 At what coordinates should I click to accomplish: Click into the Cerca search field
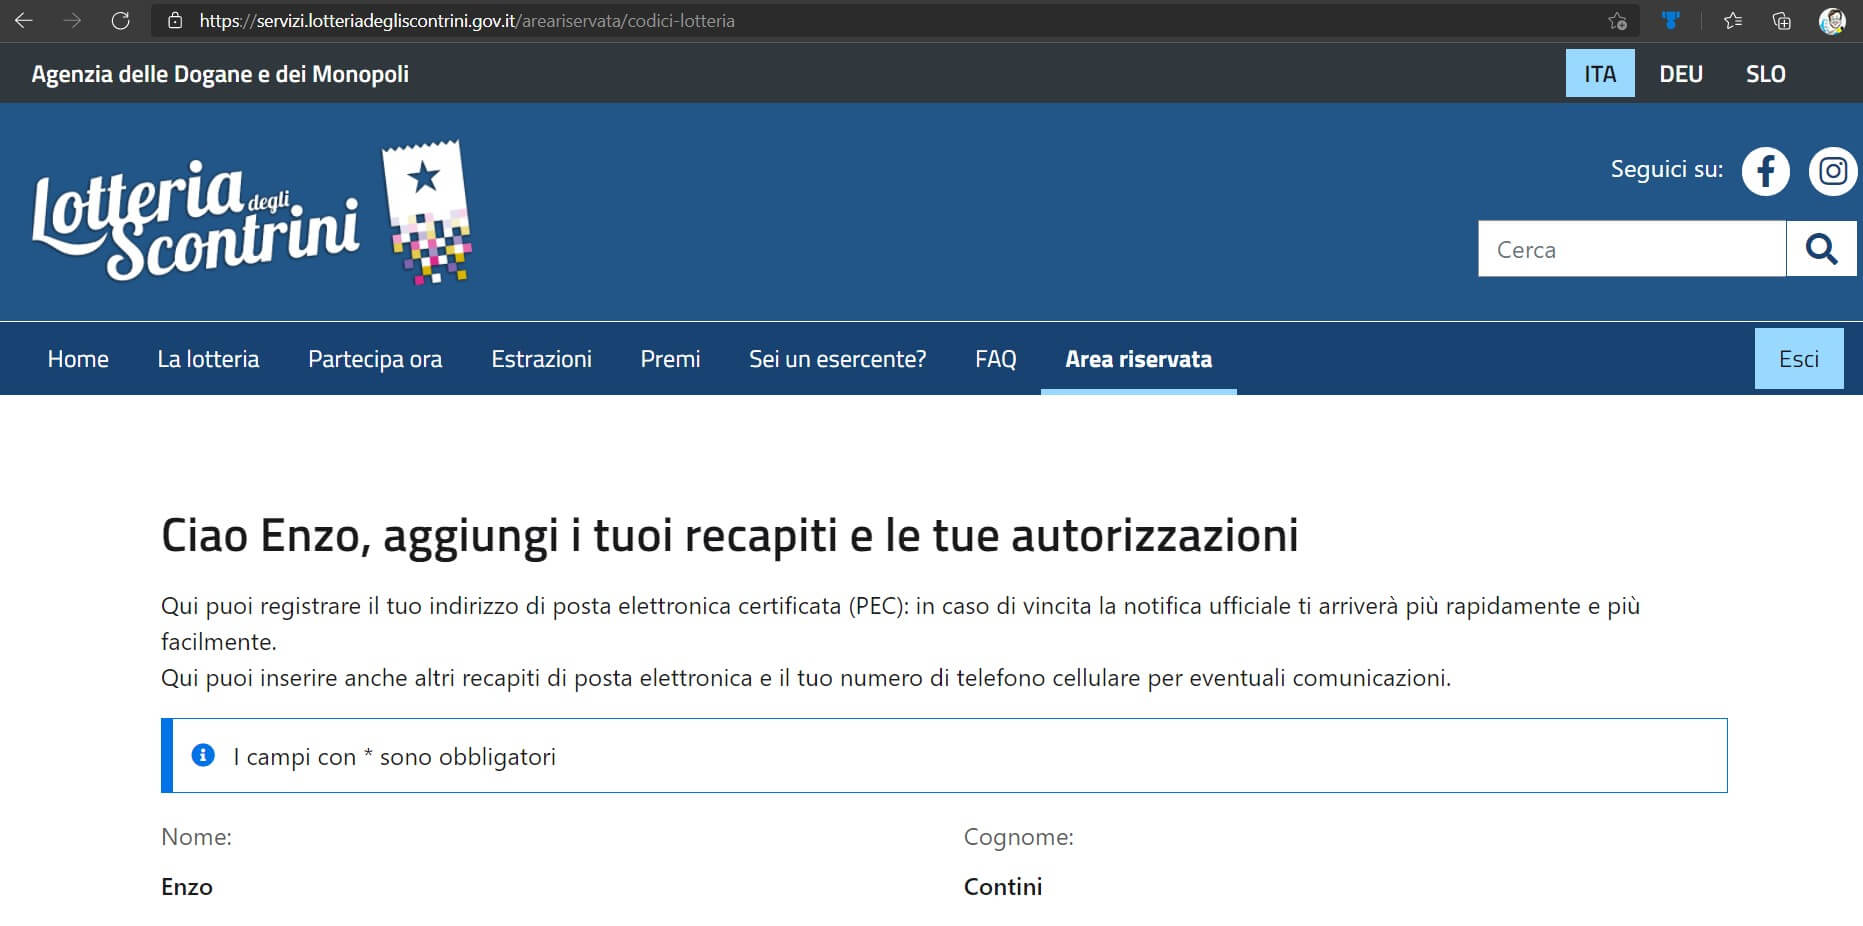click(1631, 249)
